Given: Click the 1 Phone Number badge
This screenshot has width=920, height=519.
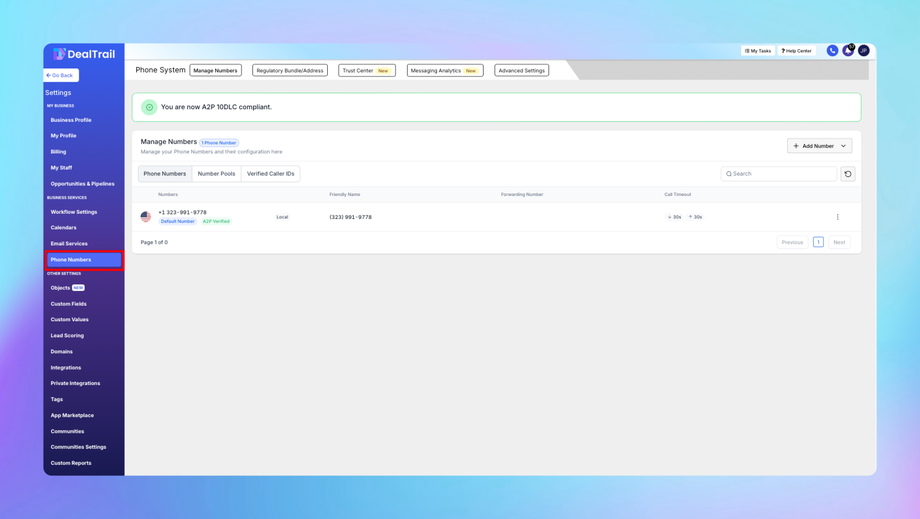Looking at the screenshot, I should 219,143.
